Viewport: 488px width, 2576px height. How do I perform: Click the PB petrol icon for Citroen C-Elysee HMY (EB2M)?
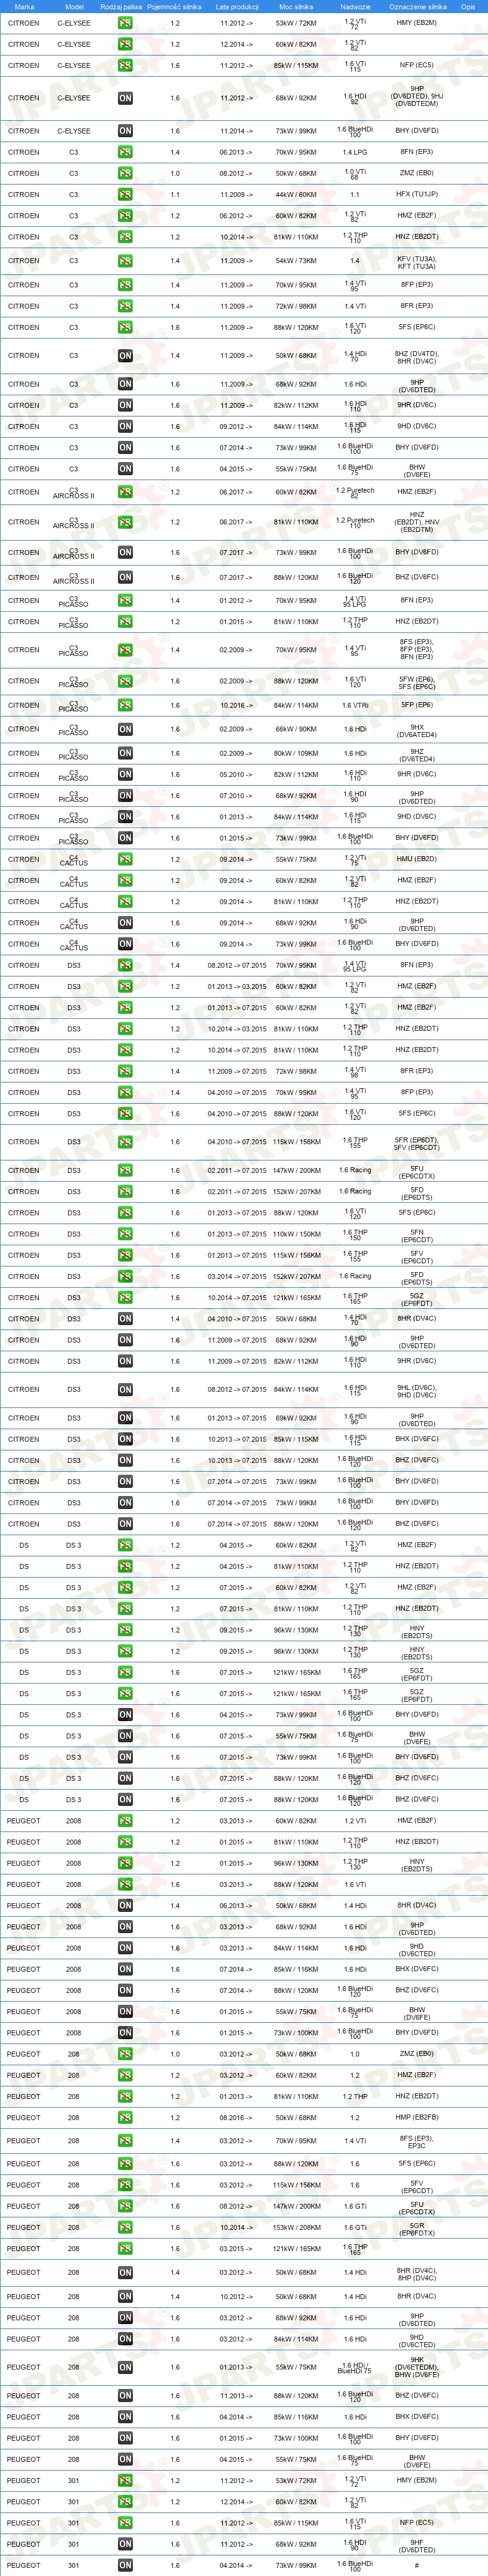tap(125, 23)
